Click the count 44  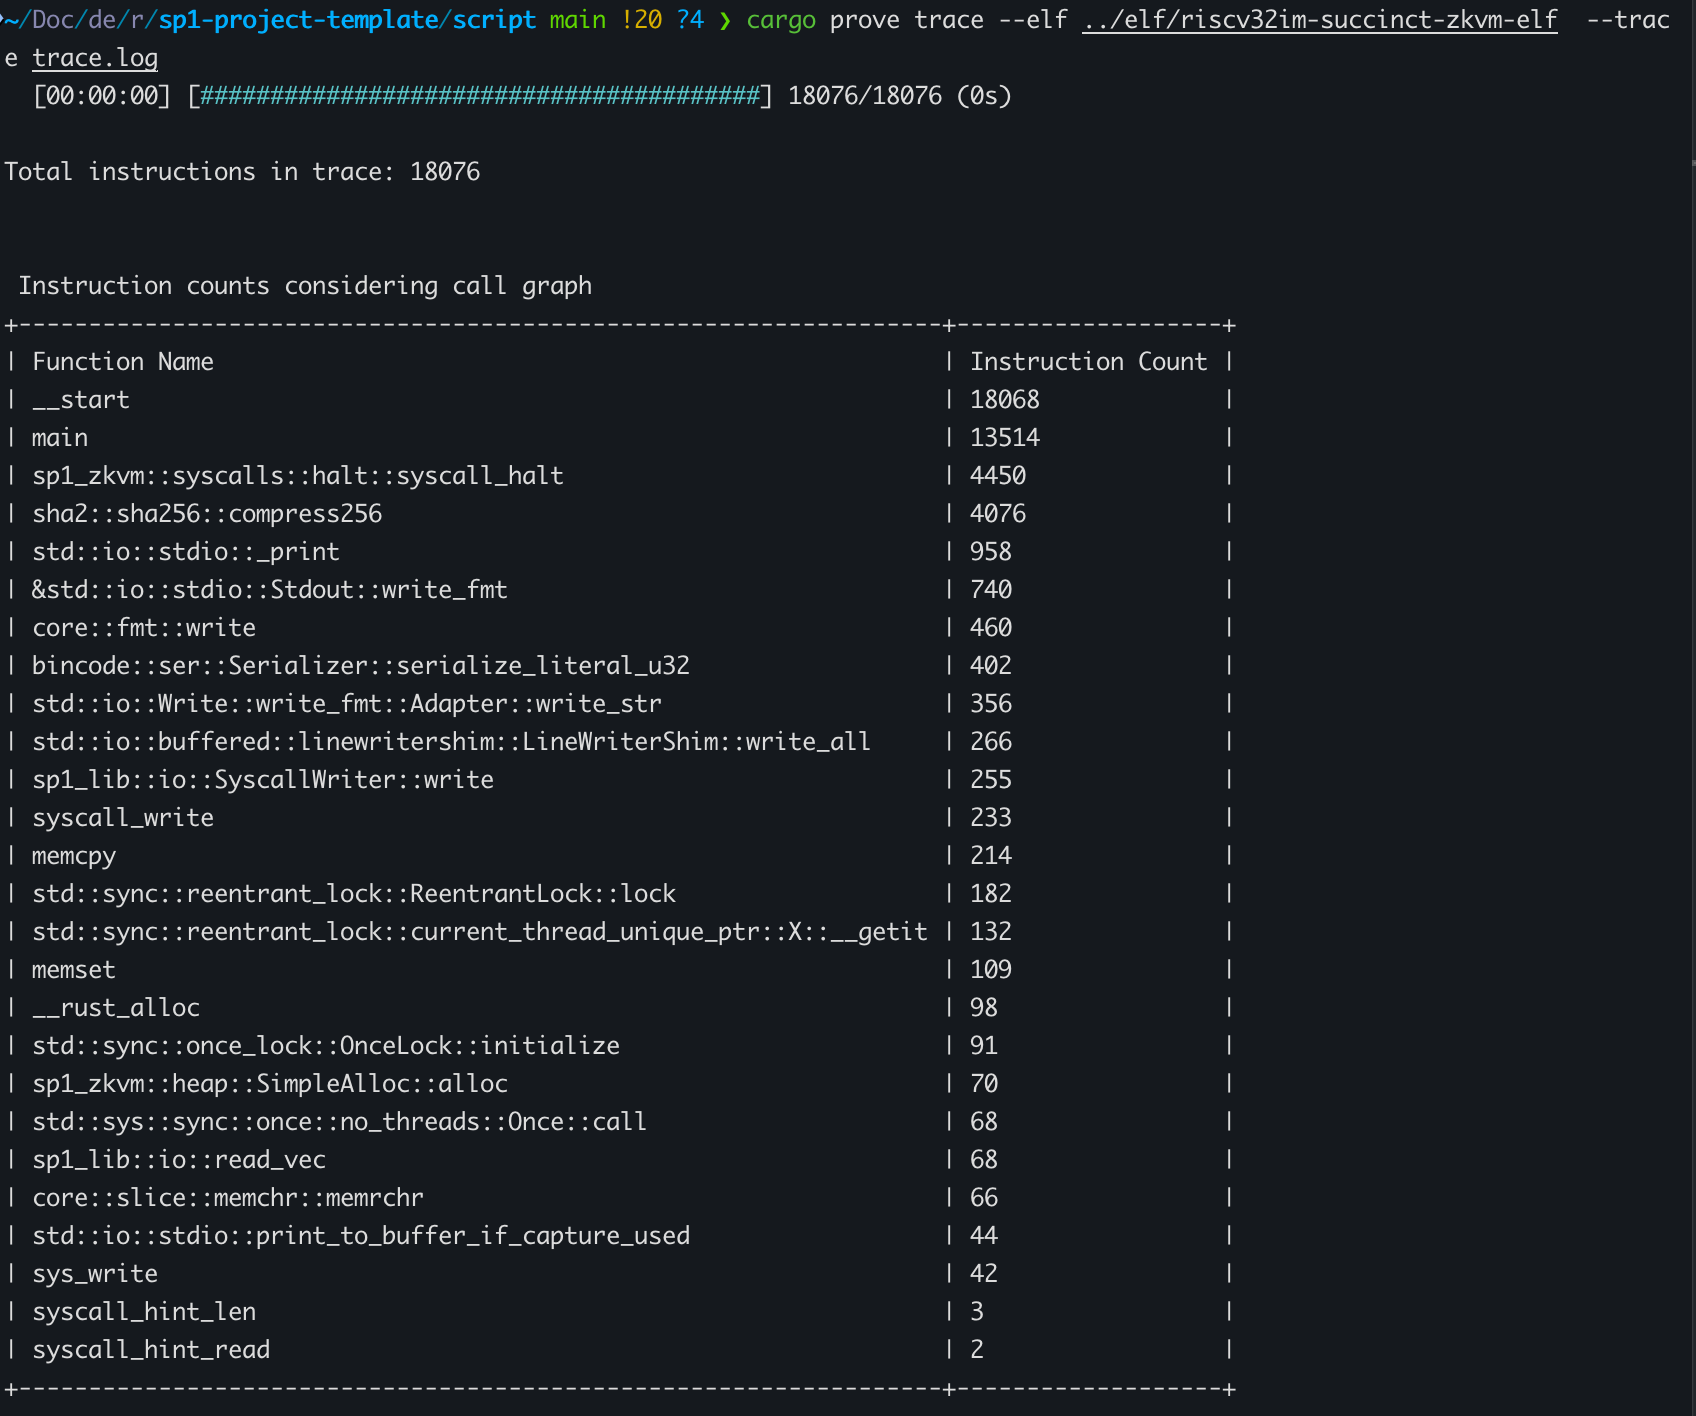pyautogui.click(x=984, y=1236)
